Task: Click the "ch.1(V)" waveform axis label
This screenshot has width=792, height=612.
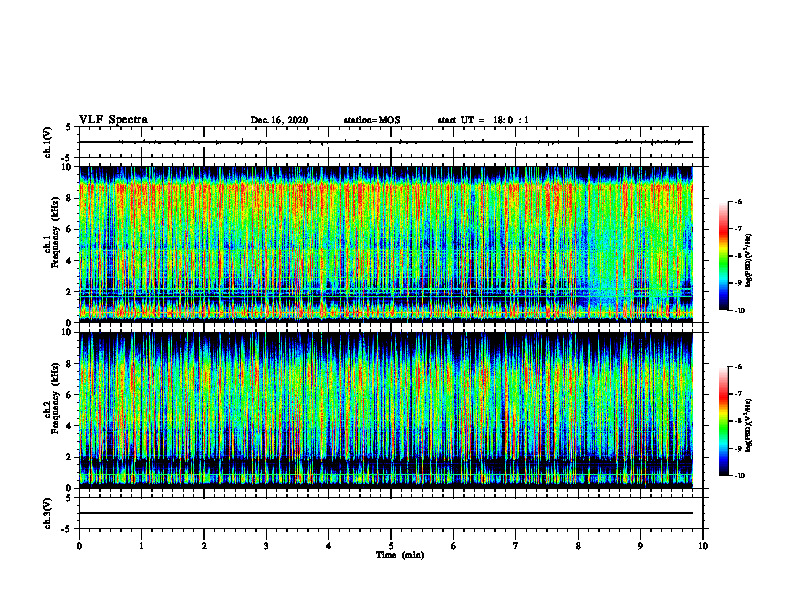Action: point(48,142)
